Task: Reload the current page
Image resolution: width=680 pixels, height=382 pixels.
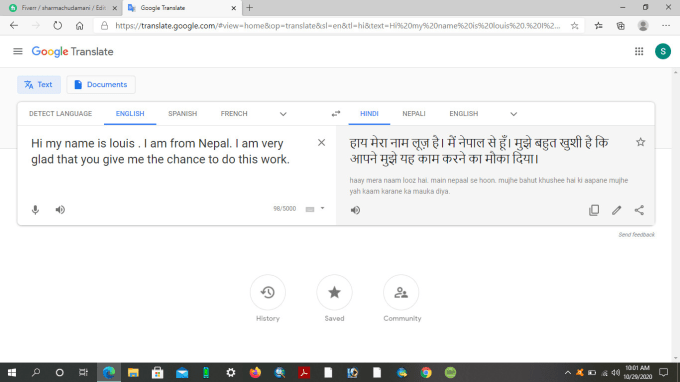Action: [58, 26]
